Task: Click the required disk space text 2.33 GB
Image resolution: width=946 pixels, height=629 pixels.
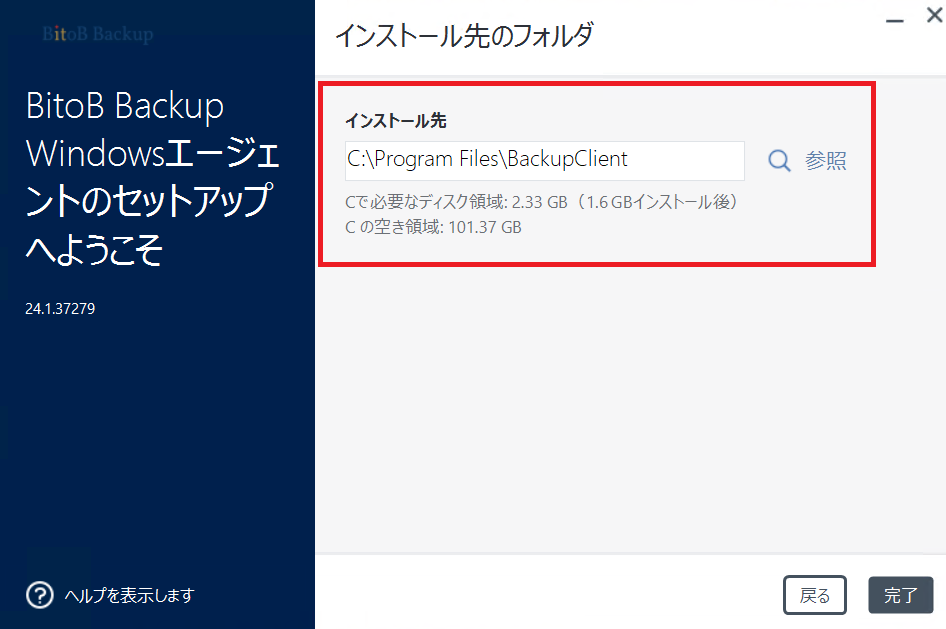Action: tap(539, 202)
